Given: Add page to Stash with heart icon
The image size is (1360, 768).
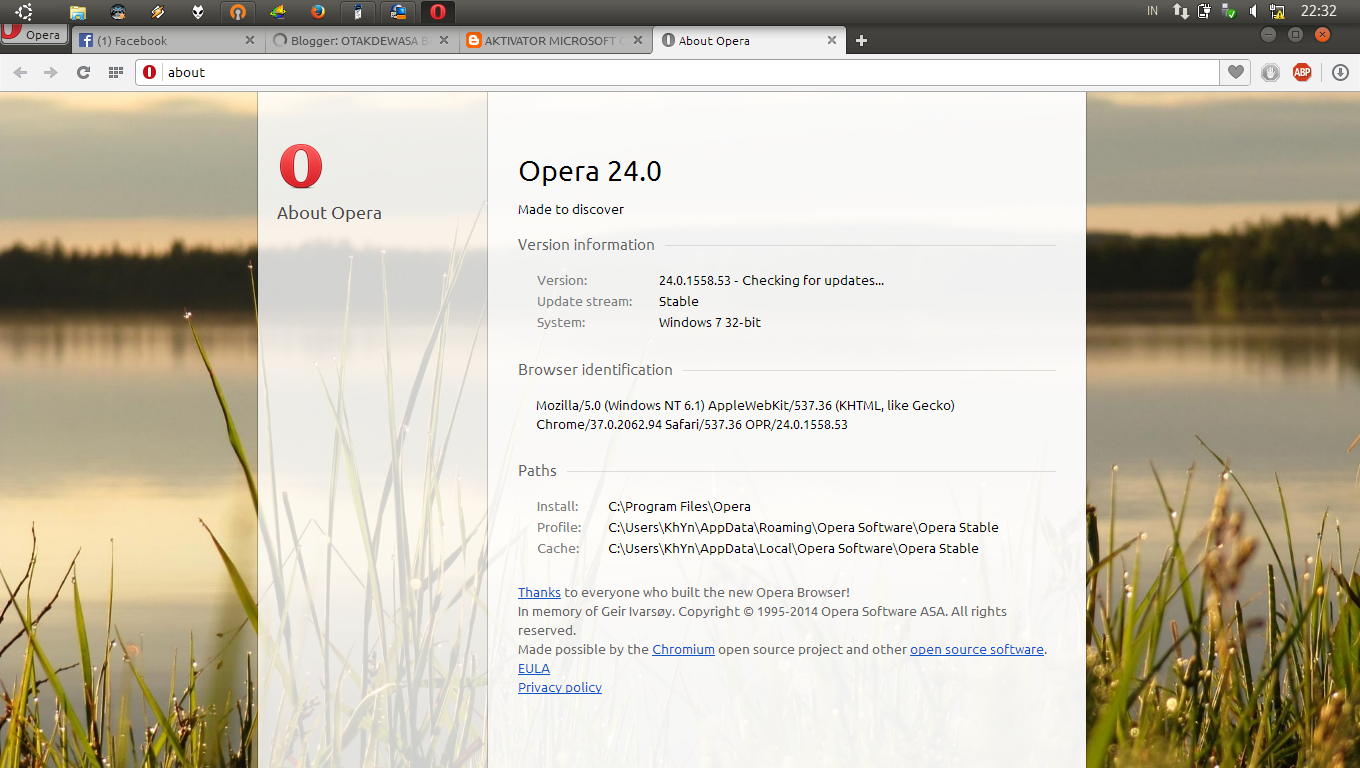Looking at the screenshot, I should [1236, 72].
